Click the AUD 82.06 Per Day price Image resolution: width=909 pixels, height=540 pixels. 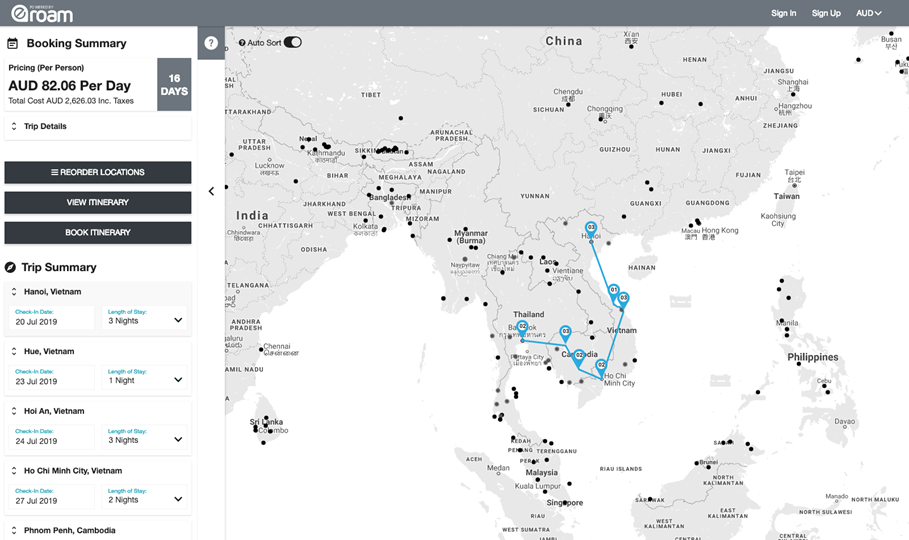click(x=70, y=86)
